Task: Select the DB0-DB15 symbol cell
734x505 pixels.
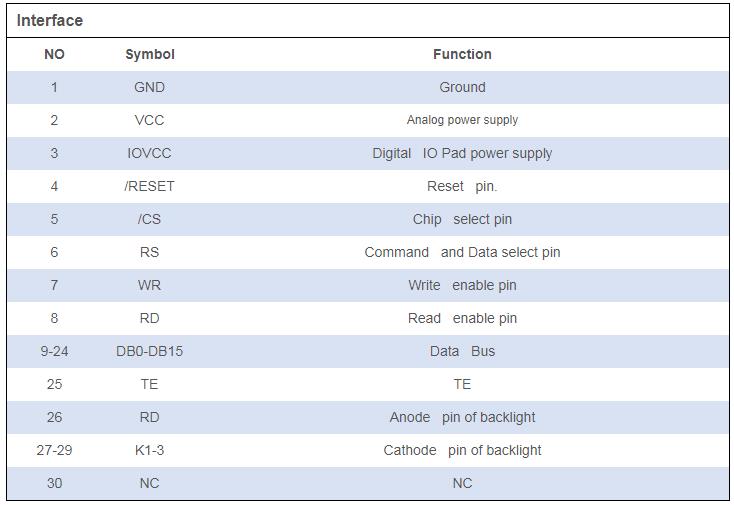Action: coord(149,351)
